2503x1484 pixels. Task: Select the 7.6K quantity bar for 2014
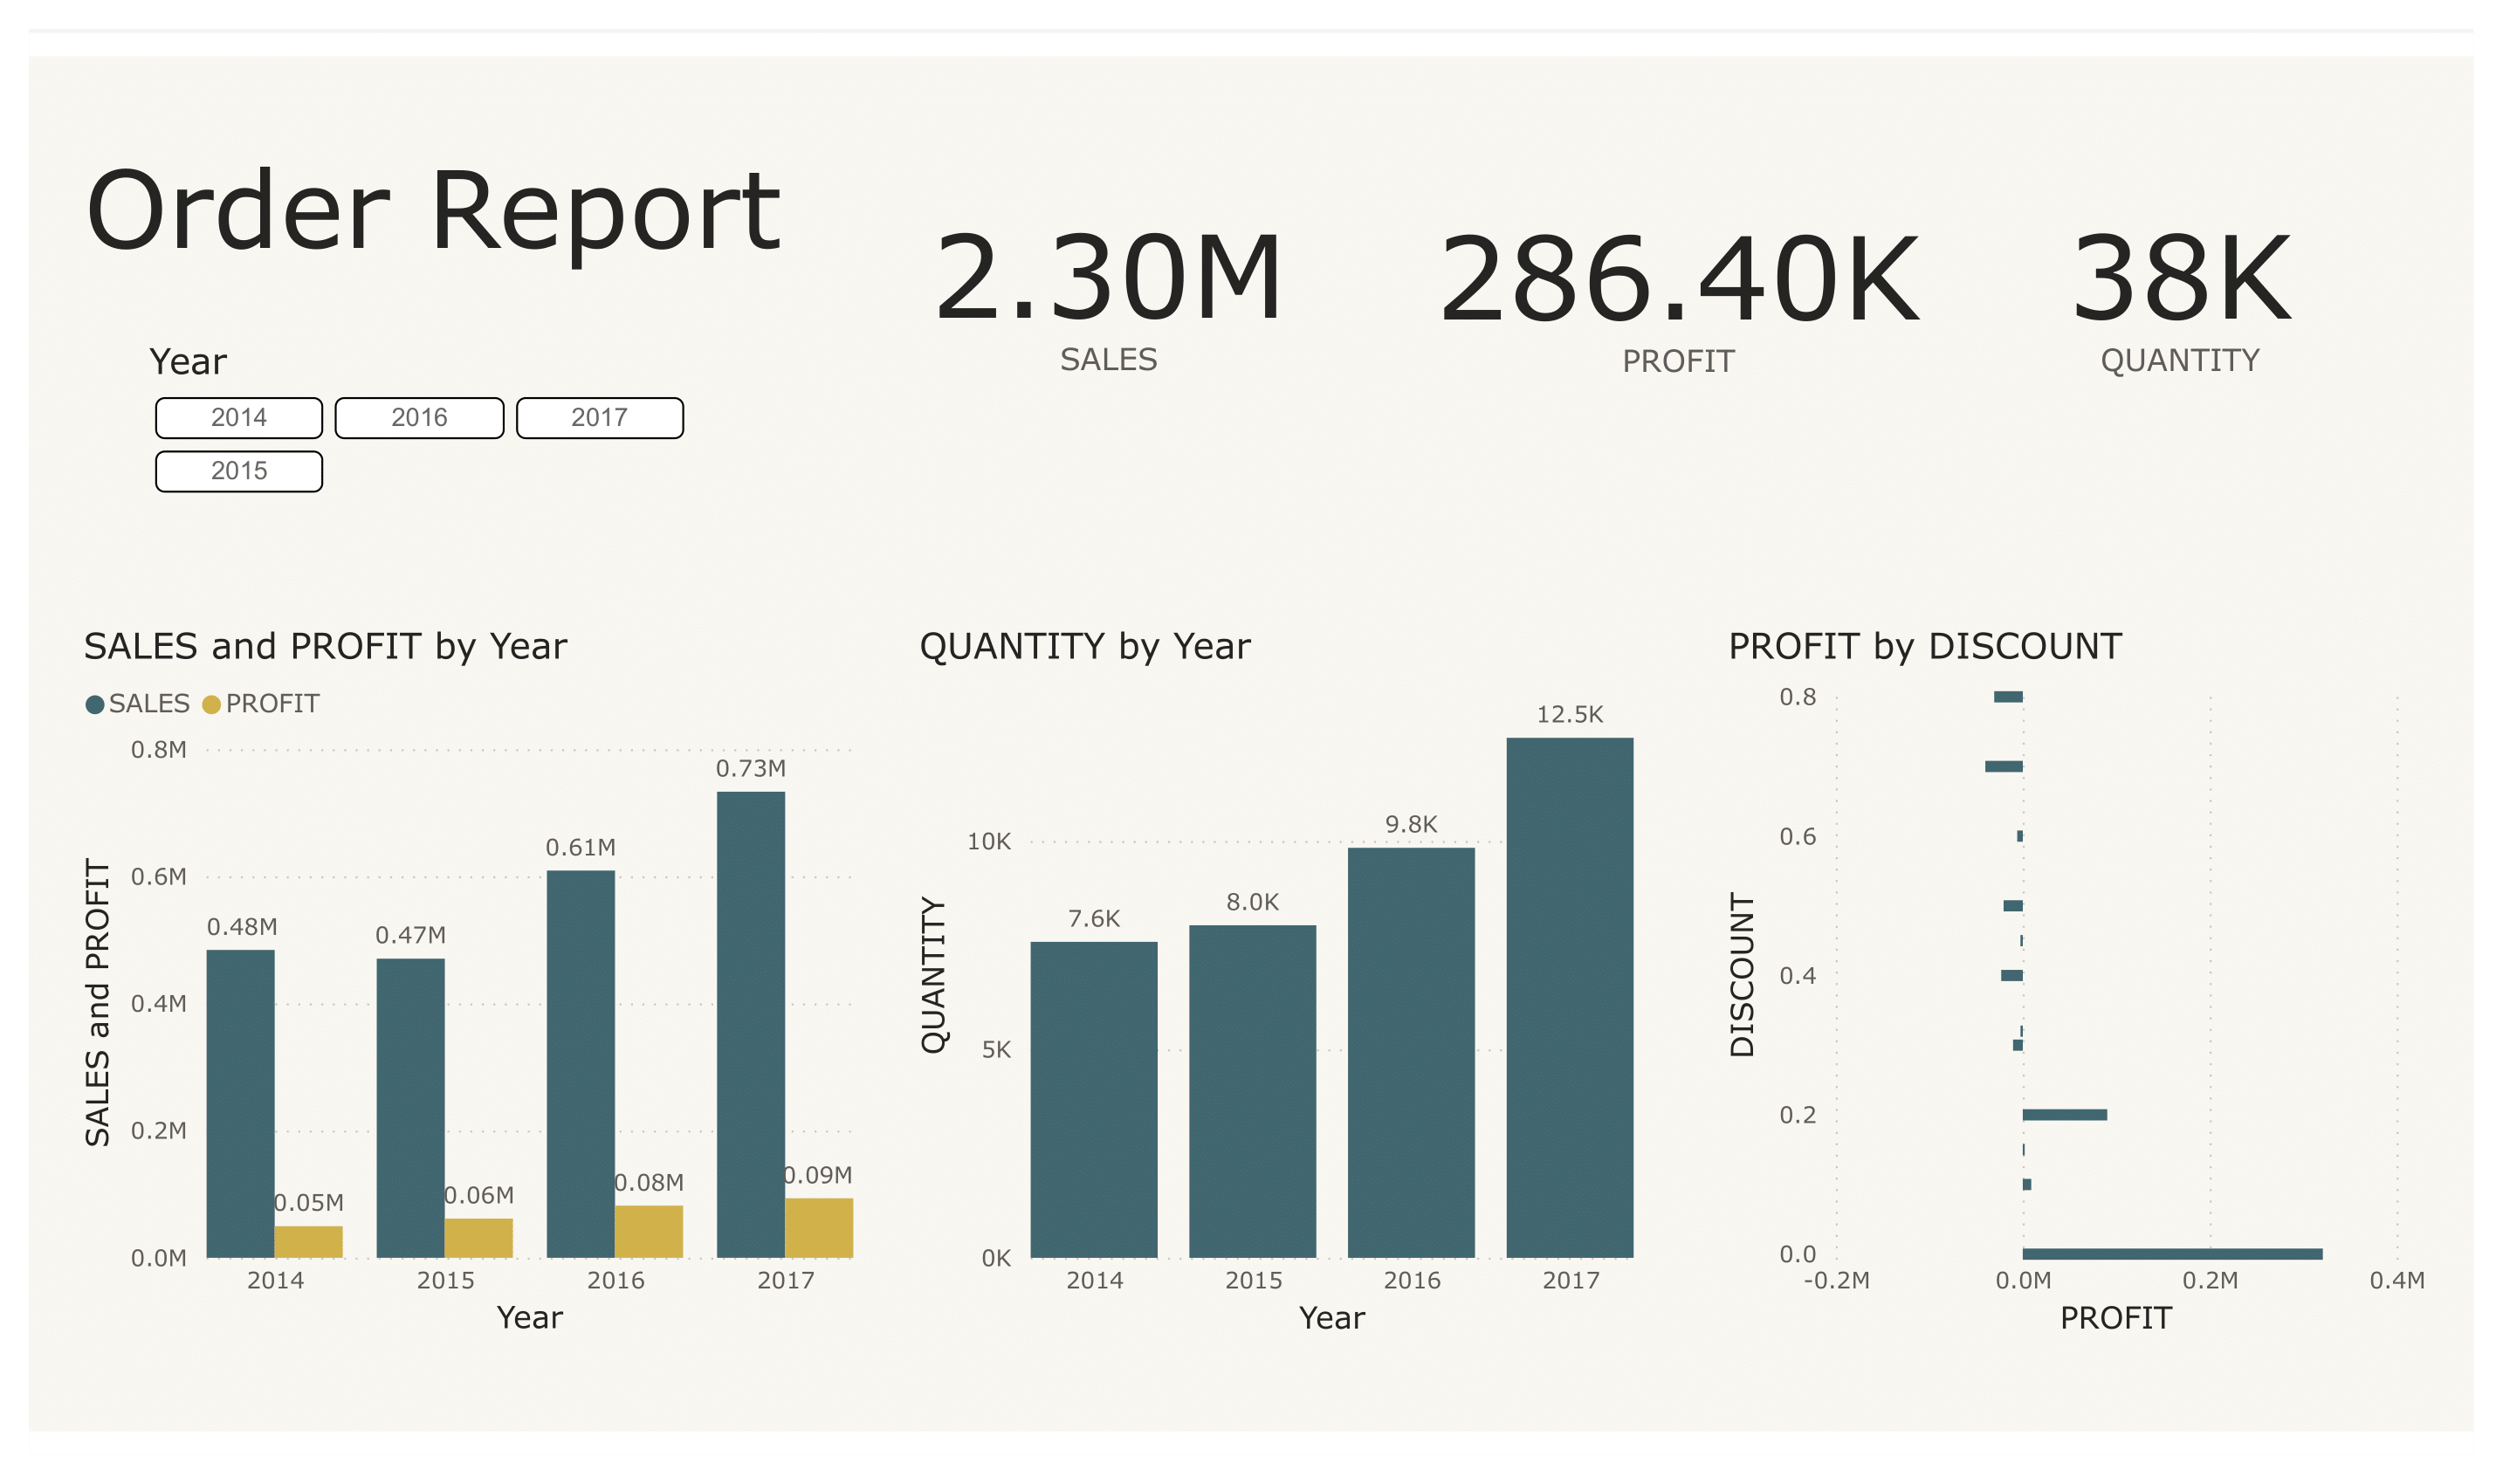[x=1094, y=1100]
